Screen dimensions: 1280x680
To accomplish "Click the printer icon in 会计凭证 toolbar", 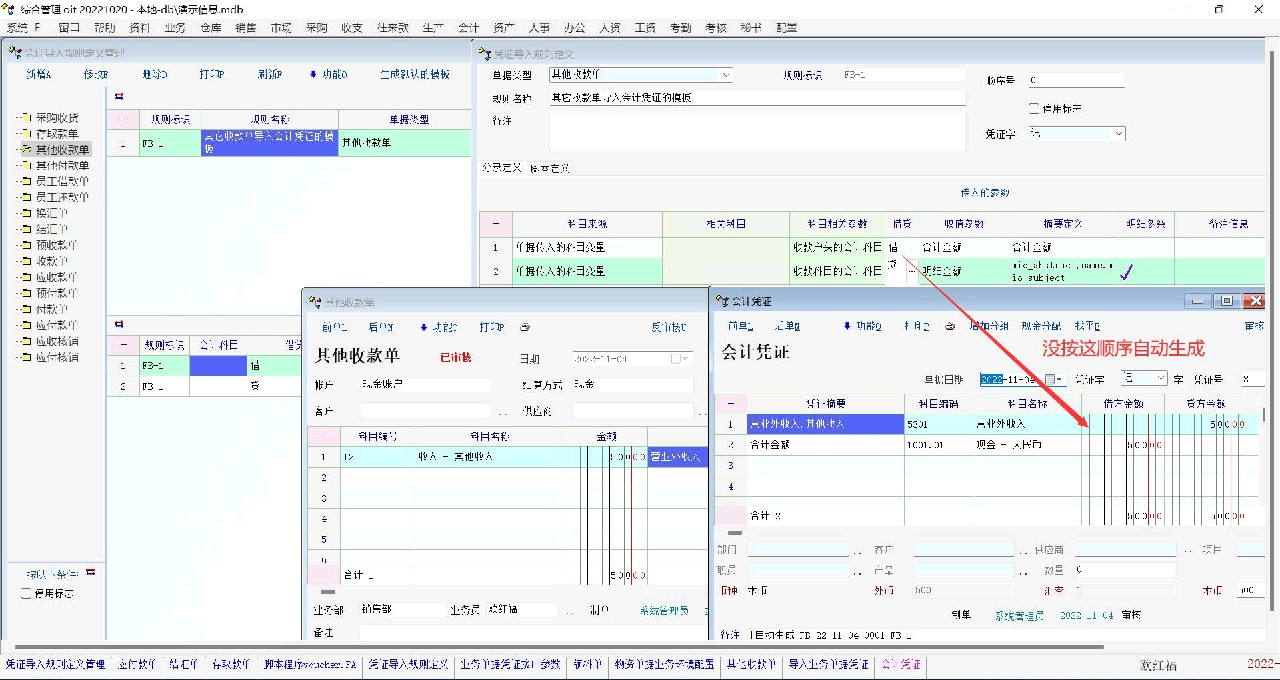I will tap(950, 326).
